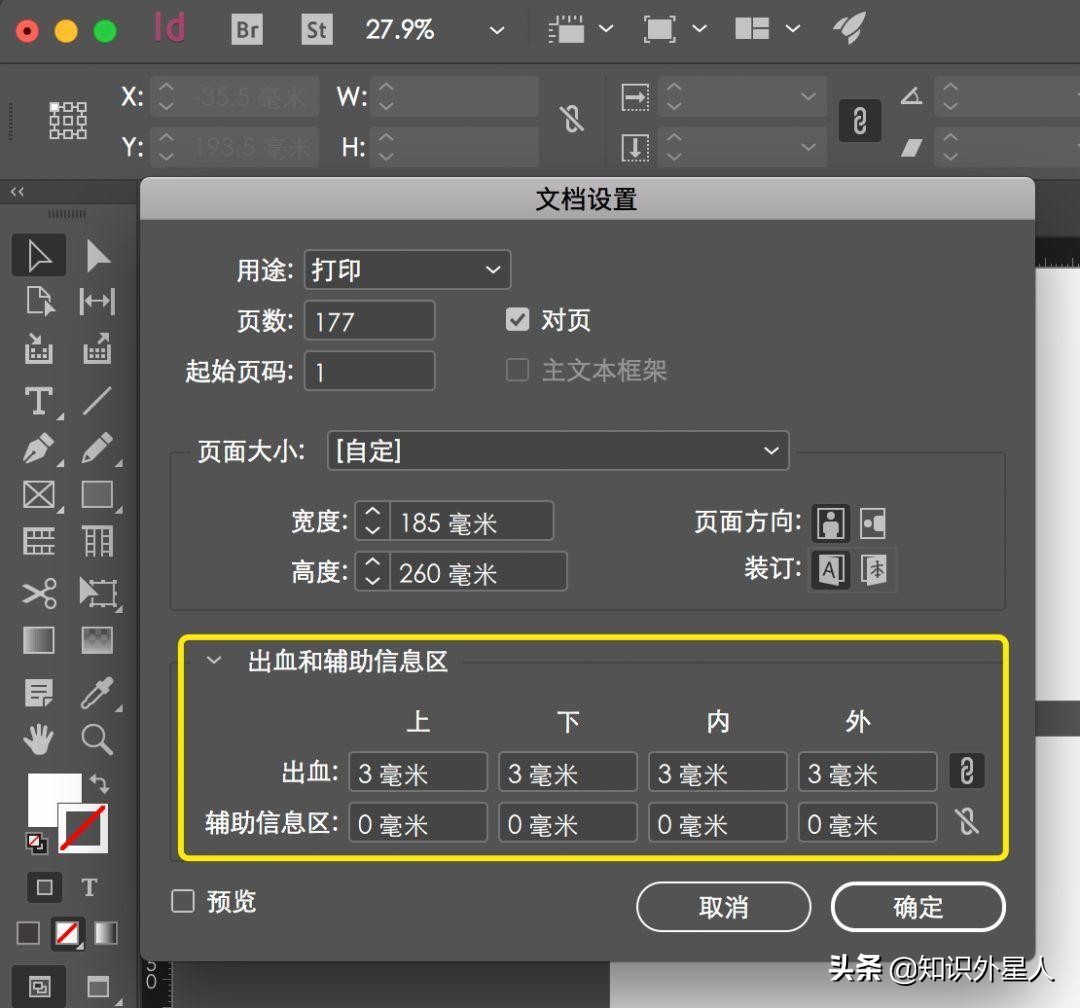1080x1008 pixels.
Task: Click the 页数 input field
Action: click(x=369, y=320)
